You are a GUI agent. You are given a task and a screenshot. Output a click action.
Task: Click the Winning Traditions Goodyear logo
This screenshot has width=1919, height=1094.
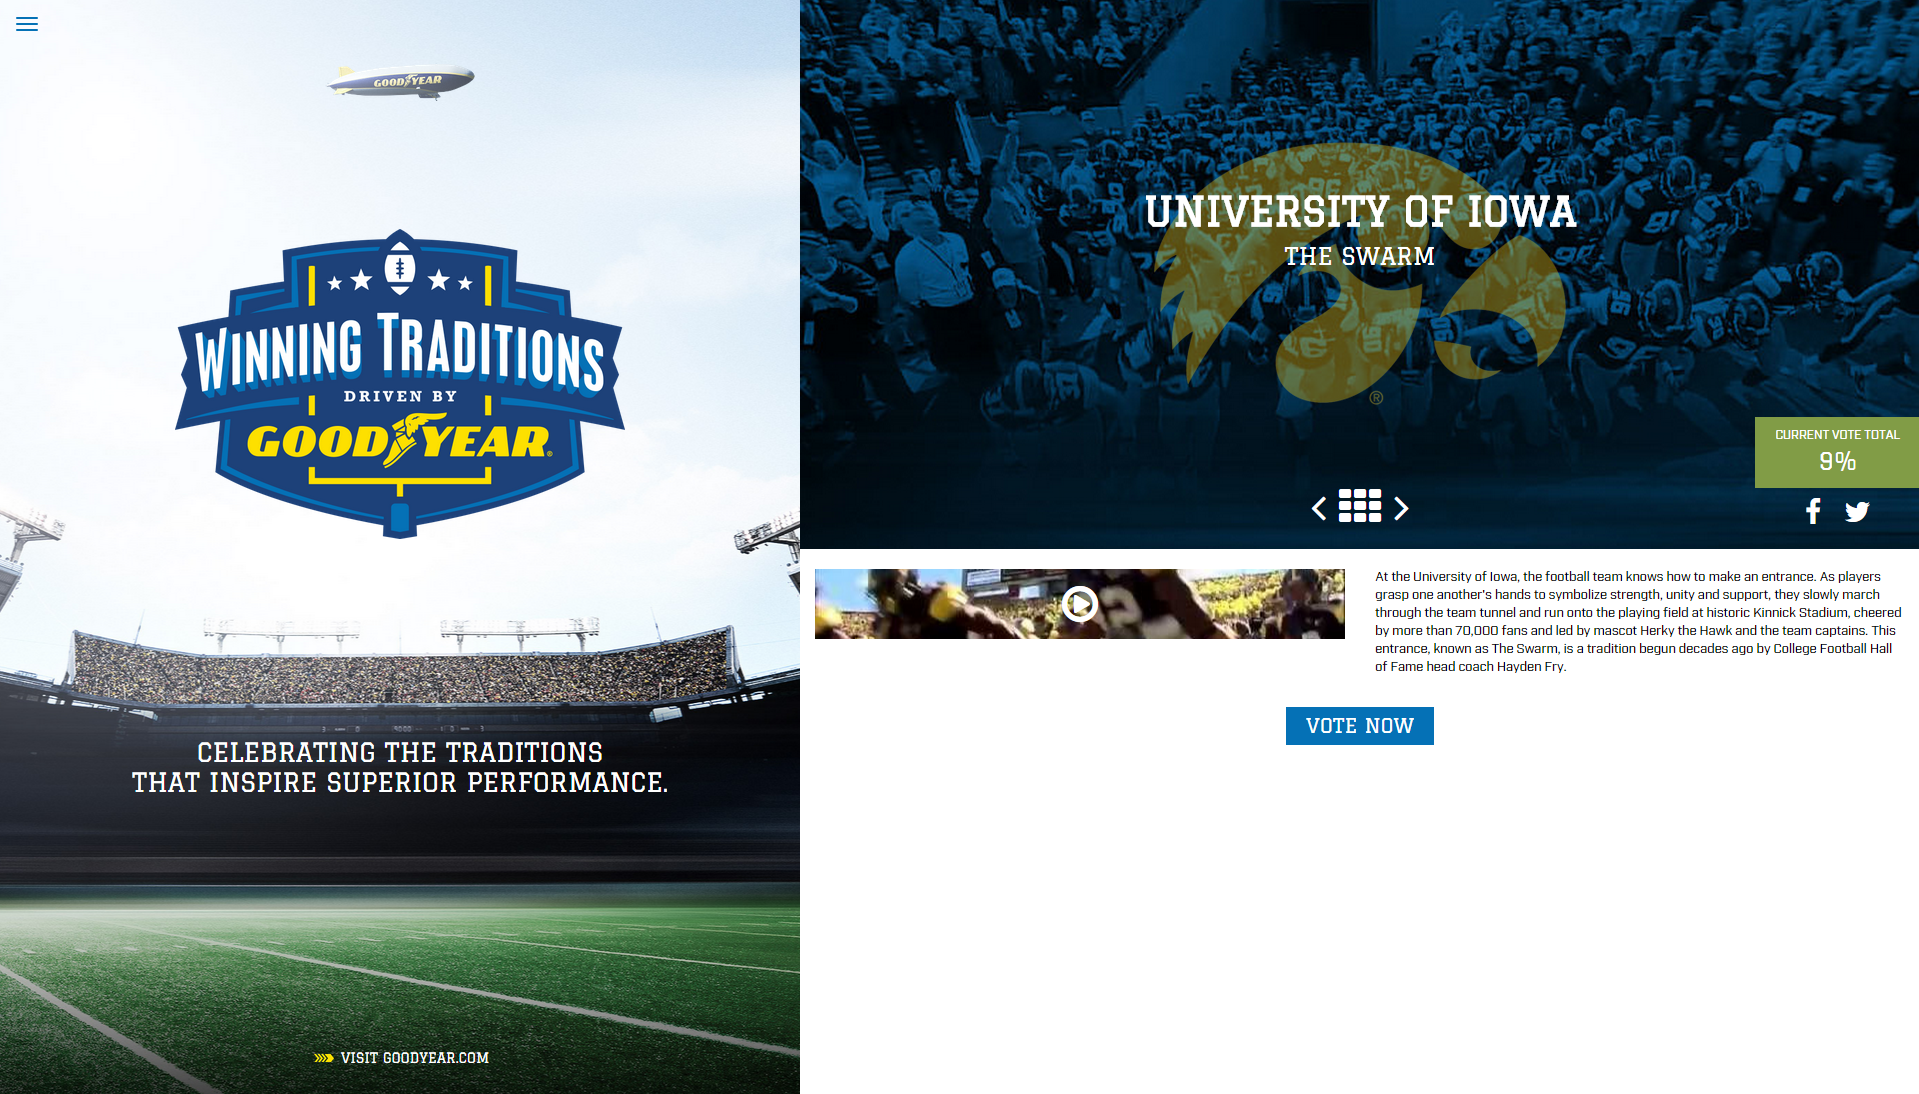(x=400, y=384)
